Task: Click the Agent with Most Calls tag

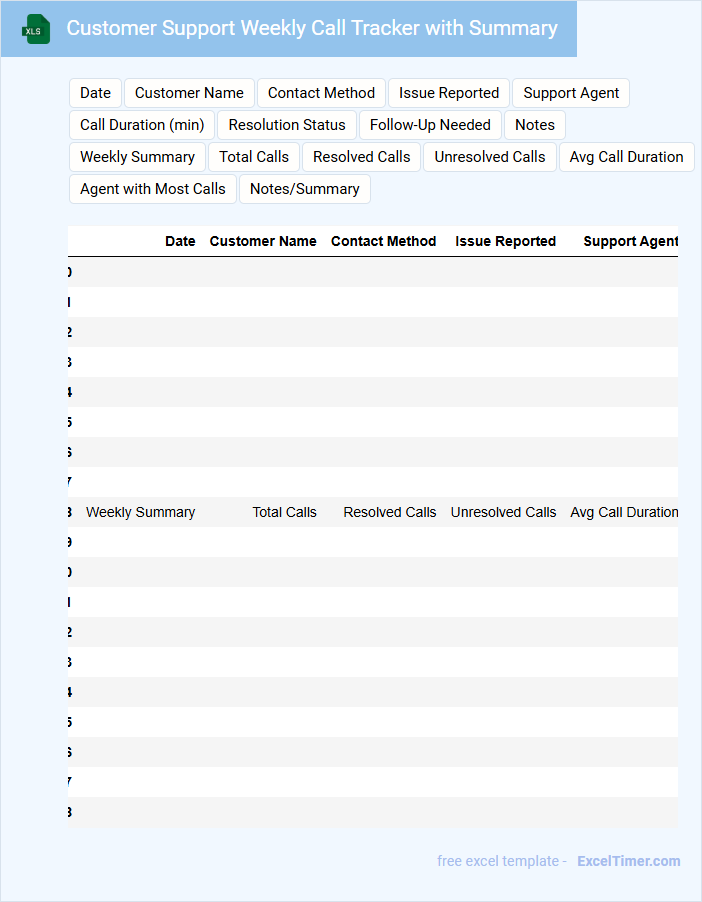Action: click(x=153, y=189)
